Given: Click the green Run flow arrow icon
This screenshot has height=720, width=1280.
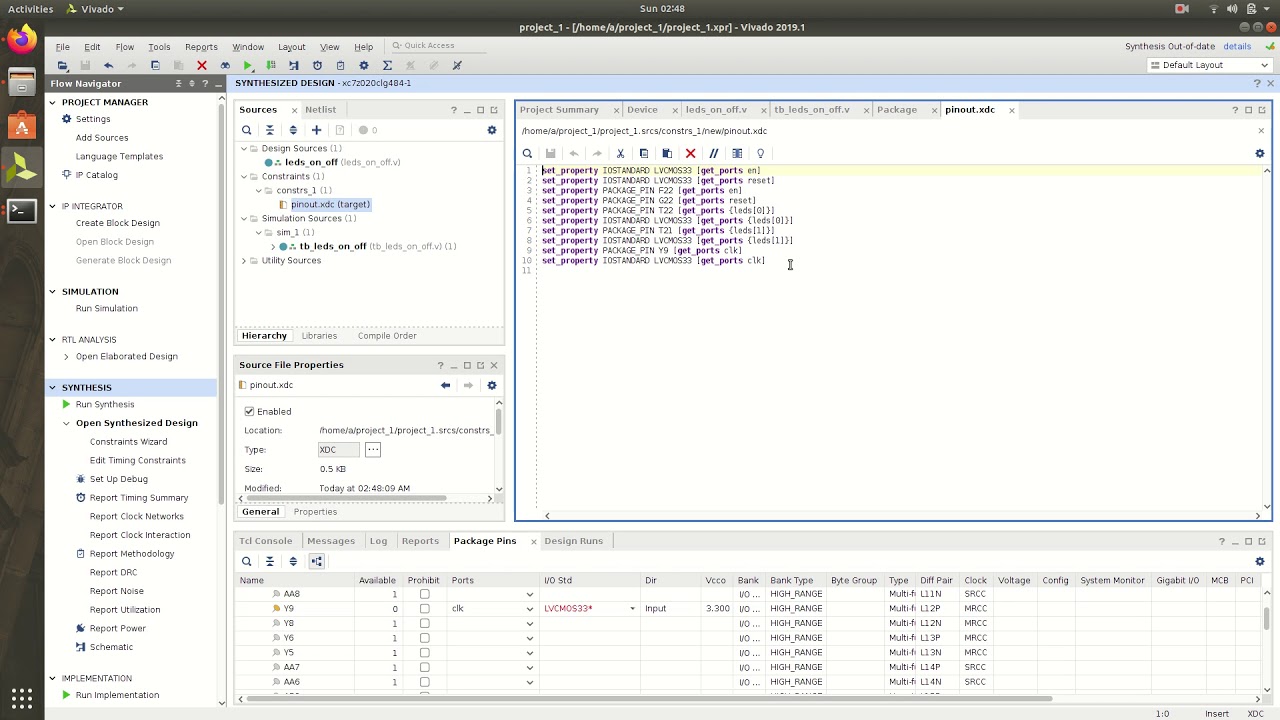Looking at the screenshot, I should [x=248, y=65].
